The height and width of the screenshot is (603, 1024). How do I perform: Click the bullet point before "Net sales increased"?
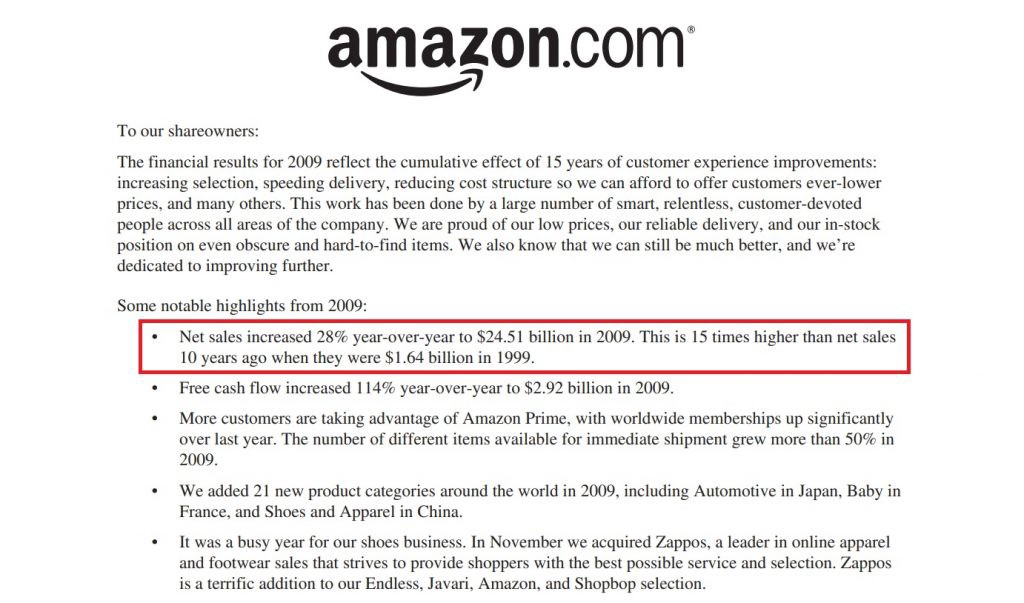(x=154, y=338)
